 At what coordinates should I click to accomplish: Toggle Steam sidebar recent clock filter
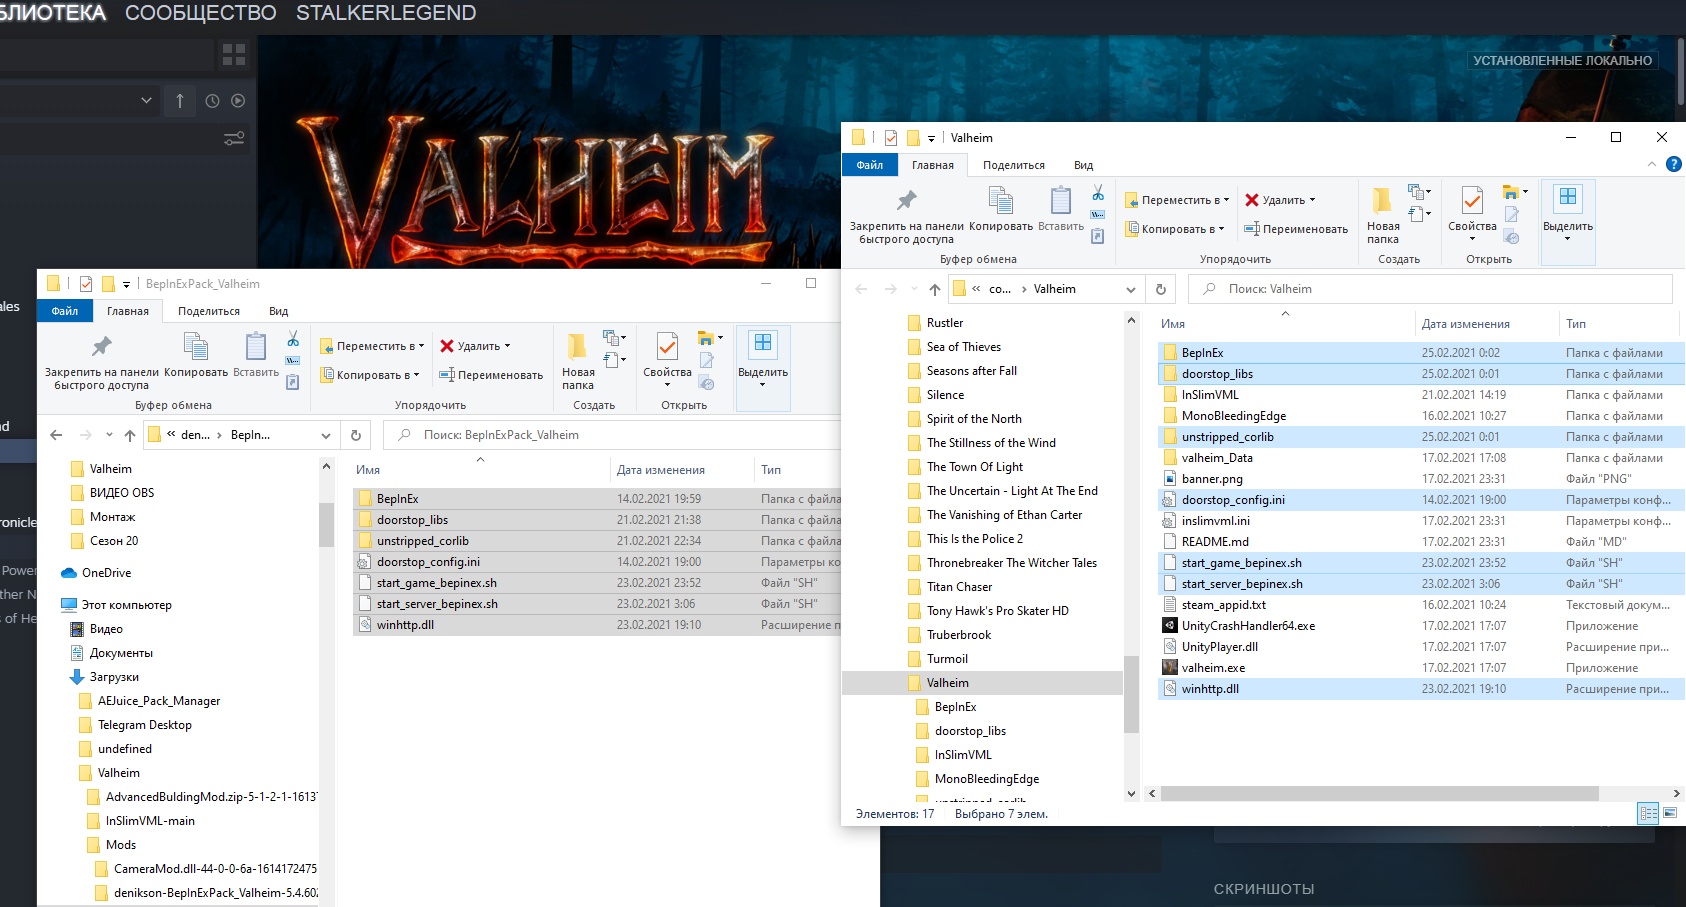click(212, 101)
